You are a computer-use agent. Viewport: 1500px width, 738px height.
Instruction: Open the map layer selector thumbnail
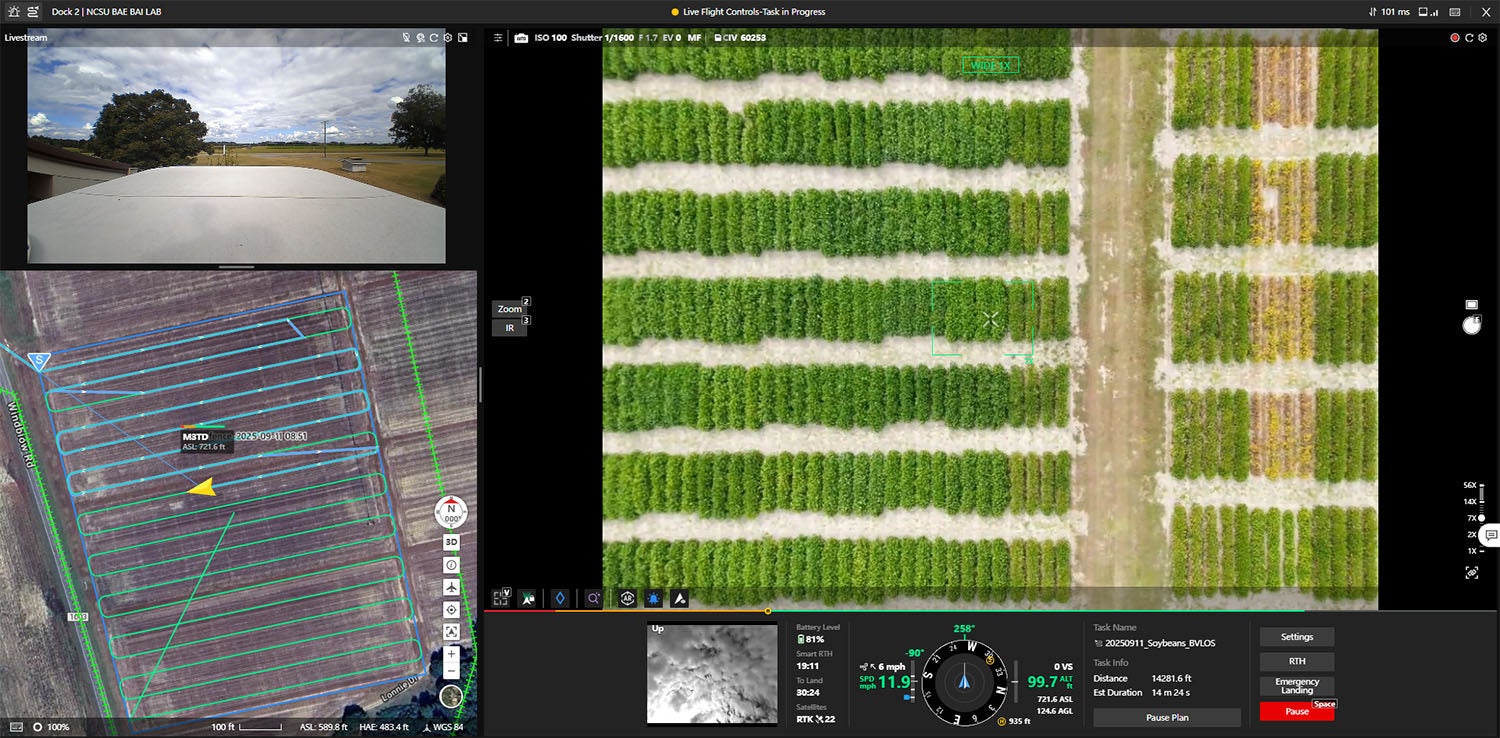pyautogui.click(x=451, y=696)
